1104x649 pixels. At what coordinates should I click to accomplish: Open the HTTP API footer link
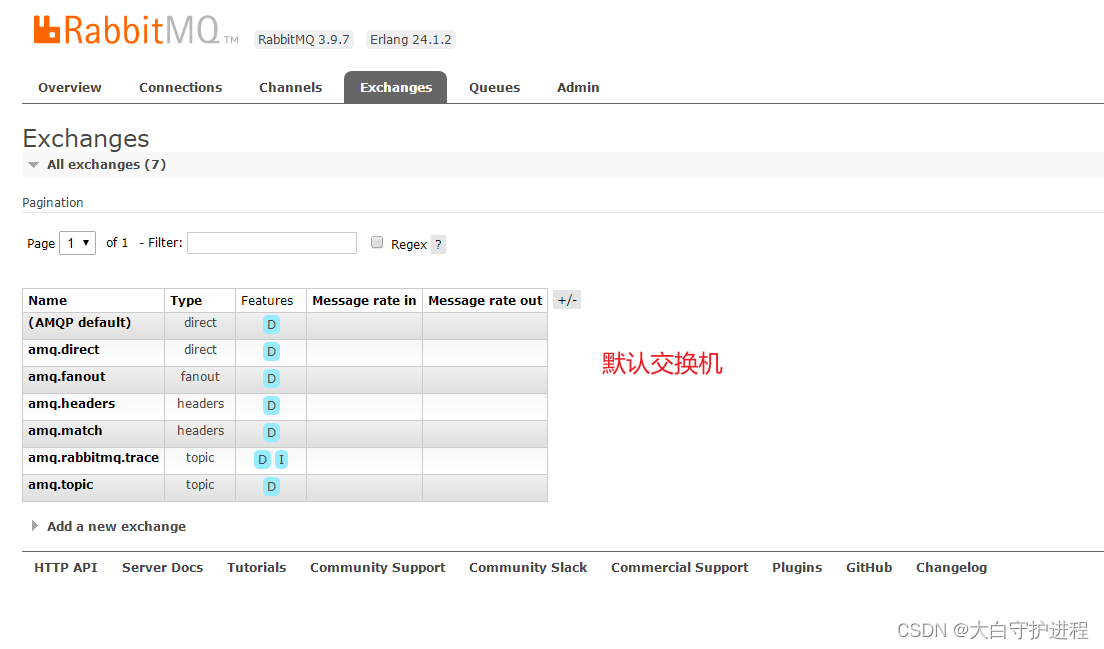coord(65,567)
